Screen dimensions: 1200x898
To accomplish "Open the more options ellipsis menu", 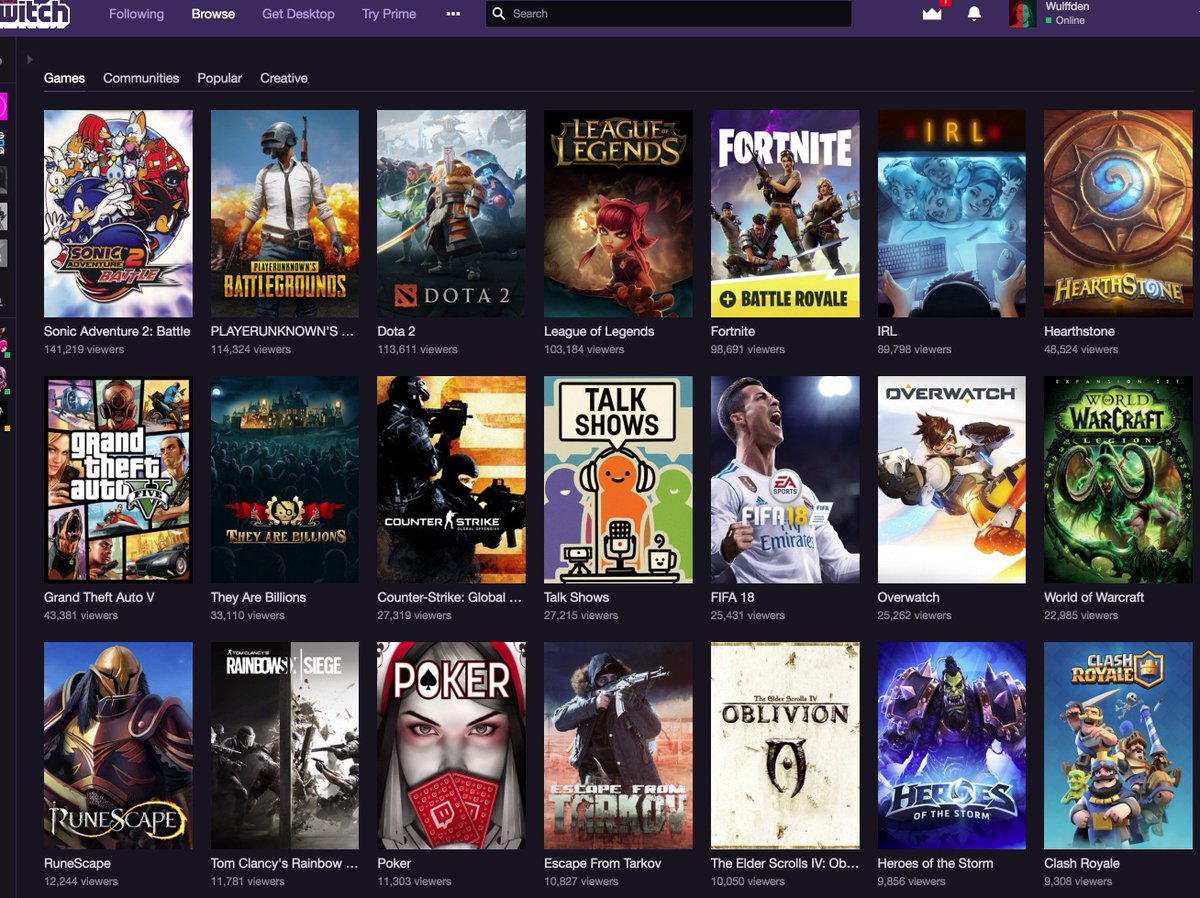I will coord(453,14).
